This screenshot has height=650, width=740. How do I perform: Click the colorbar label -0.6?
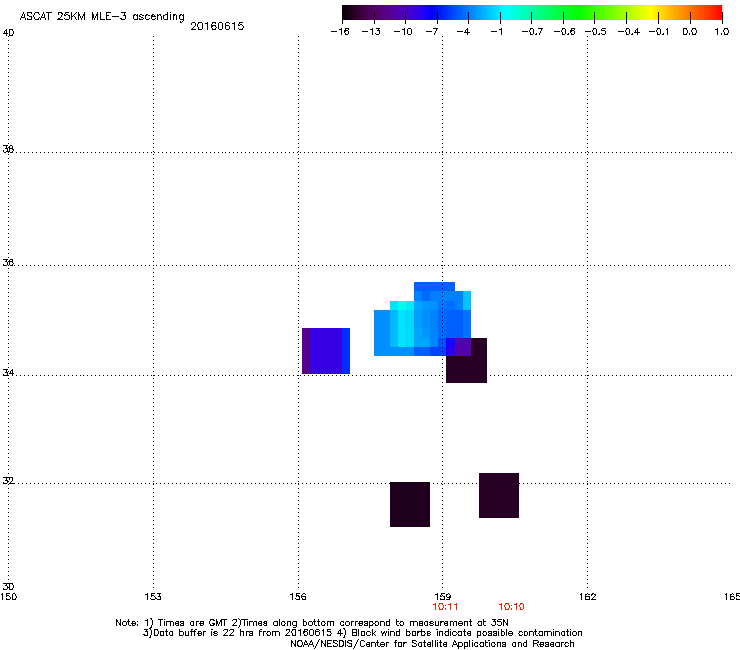point(564,32)
